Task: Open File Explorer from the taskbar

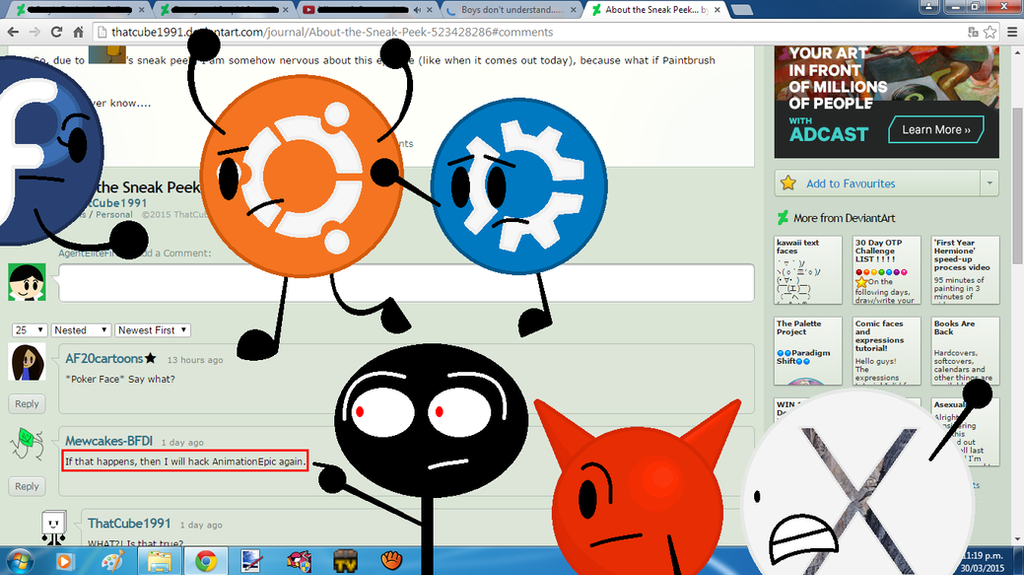Action: point(159,561)
